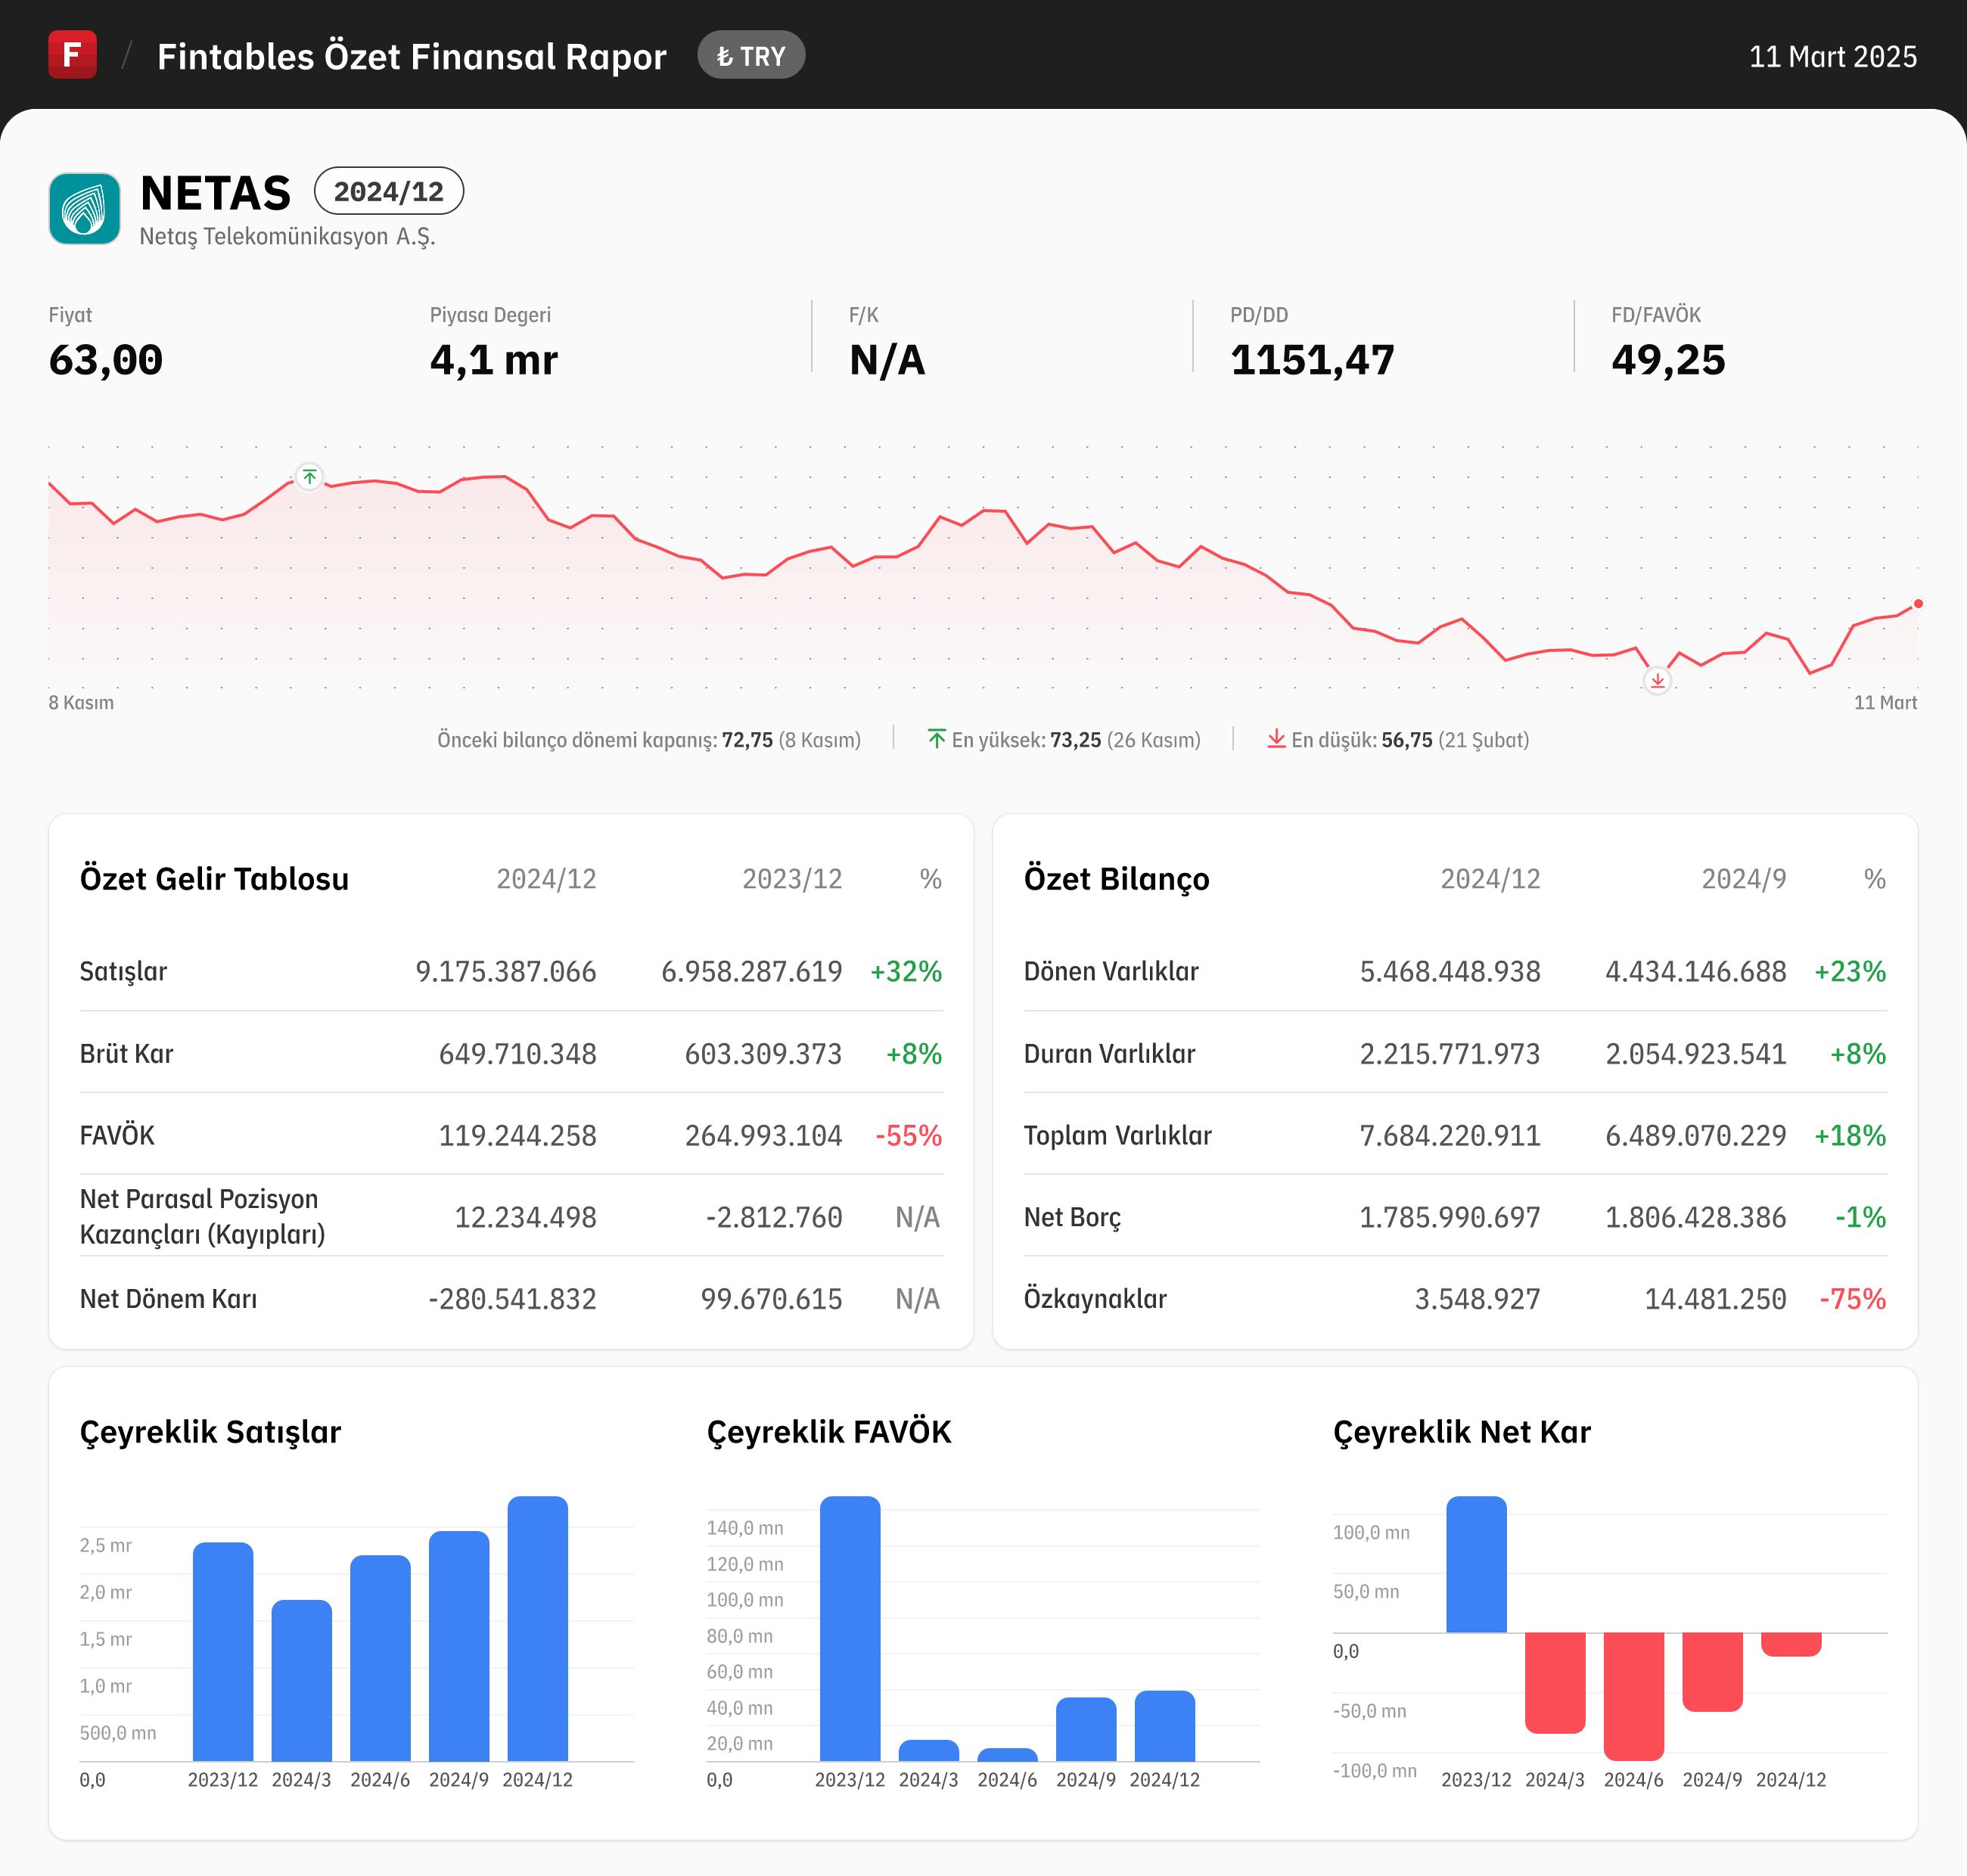
Task: Click the 2023/12 Çeyreklik FAVÖK bar
Action: point(850,1629)
